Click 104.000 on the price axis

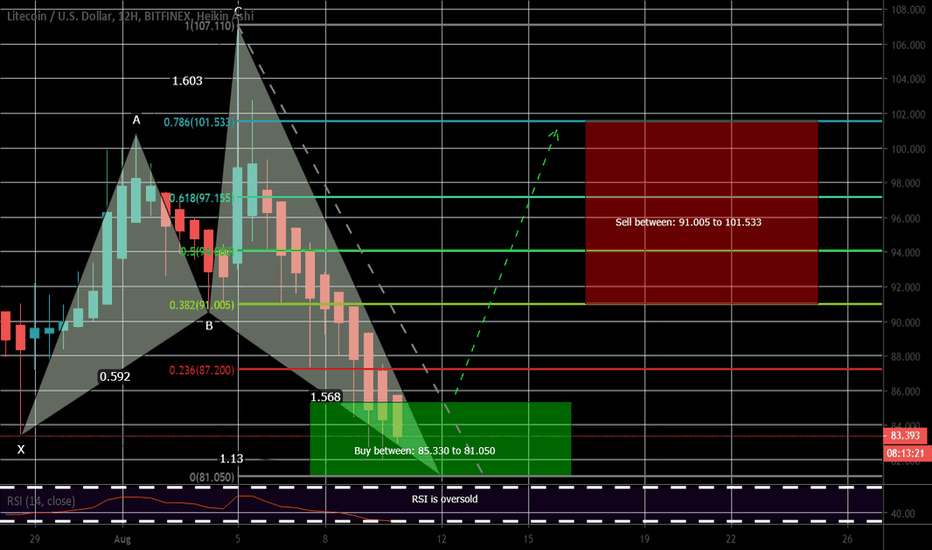907,79
